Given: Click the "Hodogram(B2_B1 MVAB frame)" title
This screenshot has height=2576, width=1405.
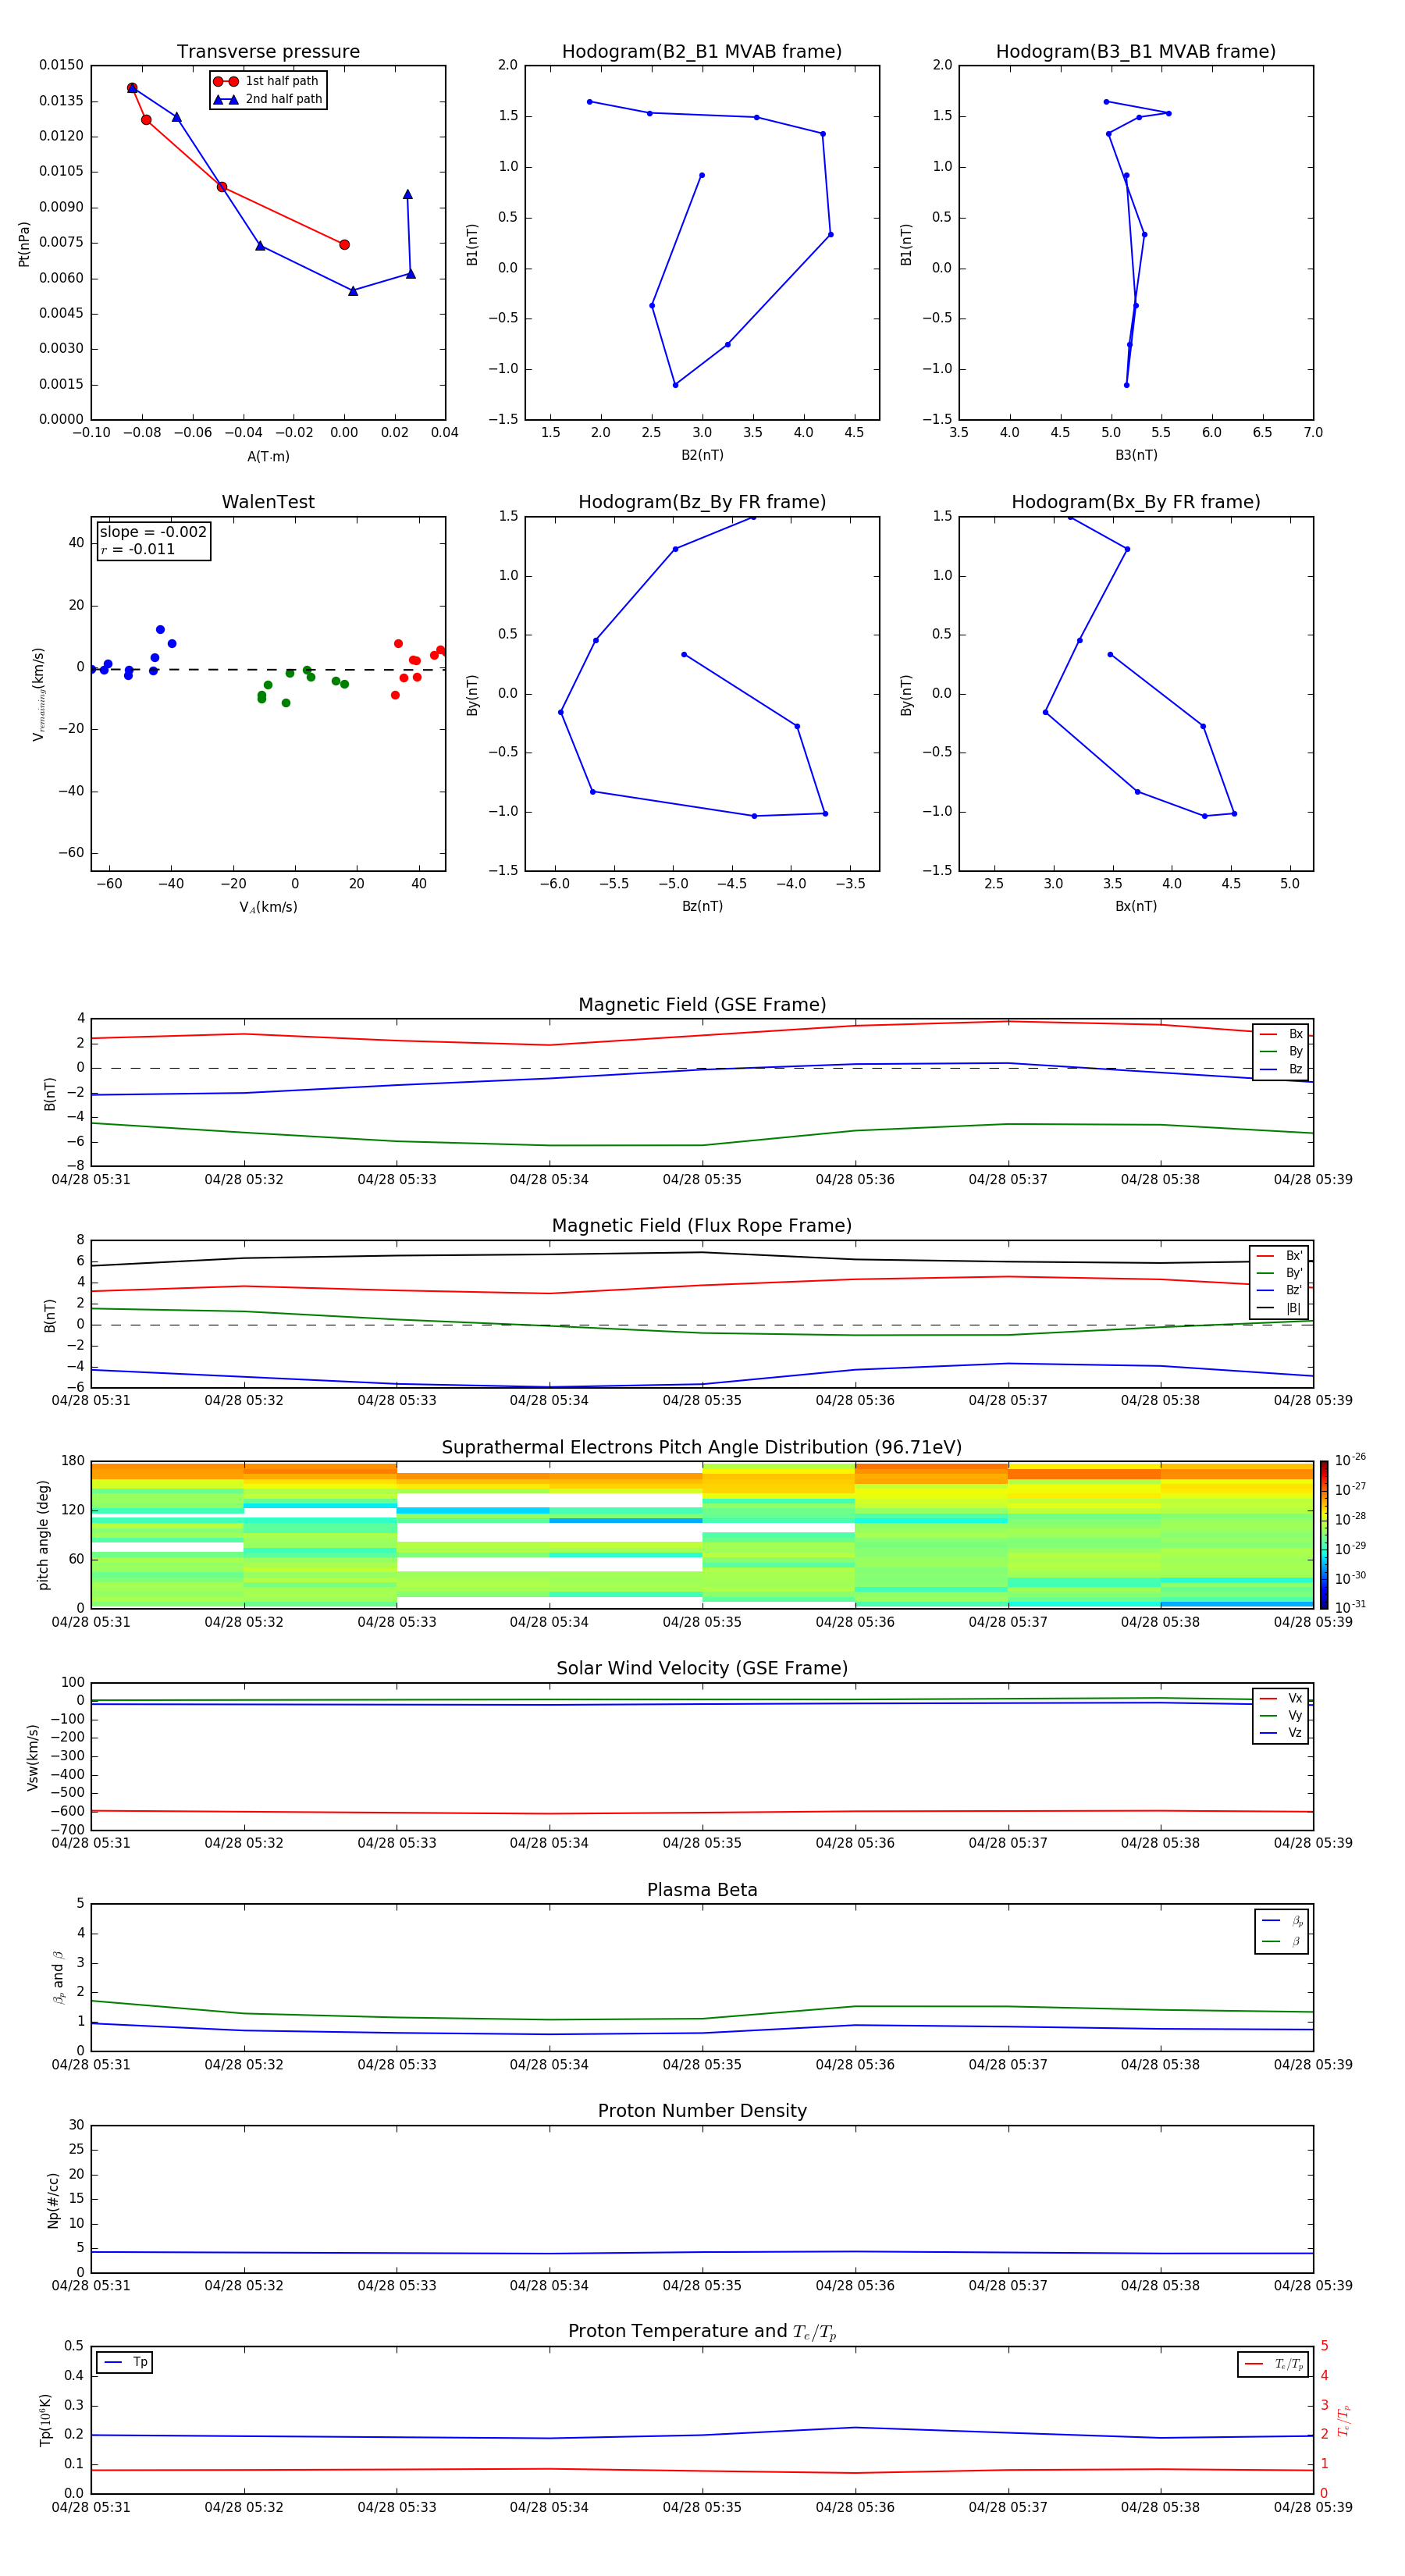Looking at the screenshot, I should point(702,51).
